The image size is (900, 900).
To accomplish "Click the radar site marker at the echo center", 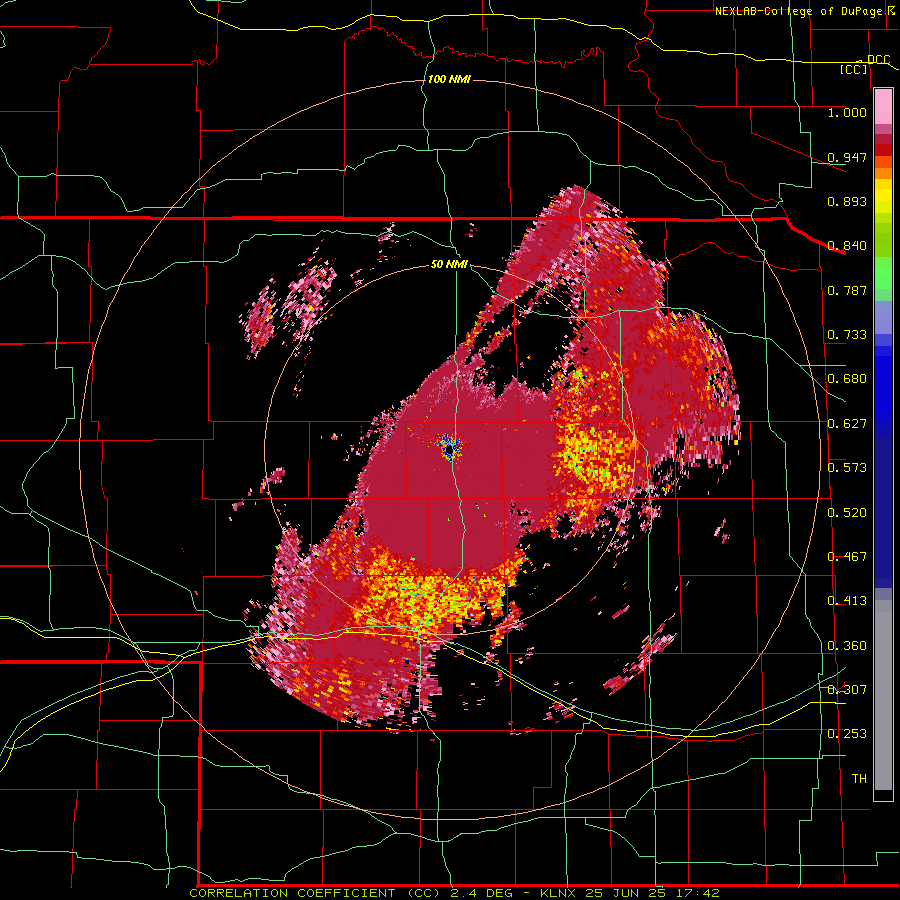I will [451, 448].
